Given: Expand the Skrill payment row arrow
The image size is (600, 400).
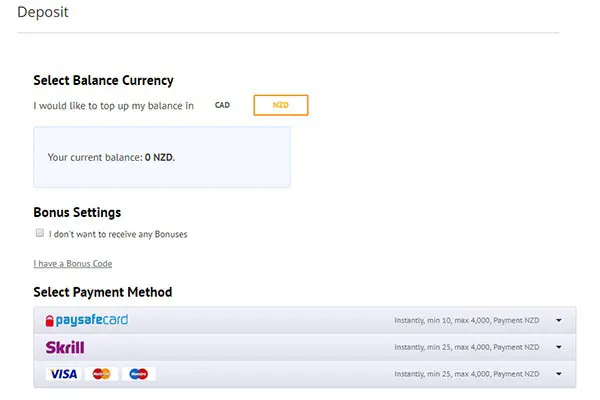Looking at the screenshot, I should tap(559, 348).
